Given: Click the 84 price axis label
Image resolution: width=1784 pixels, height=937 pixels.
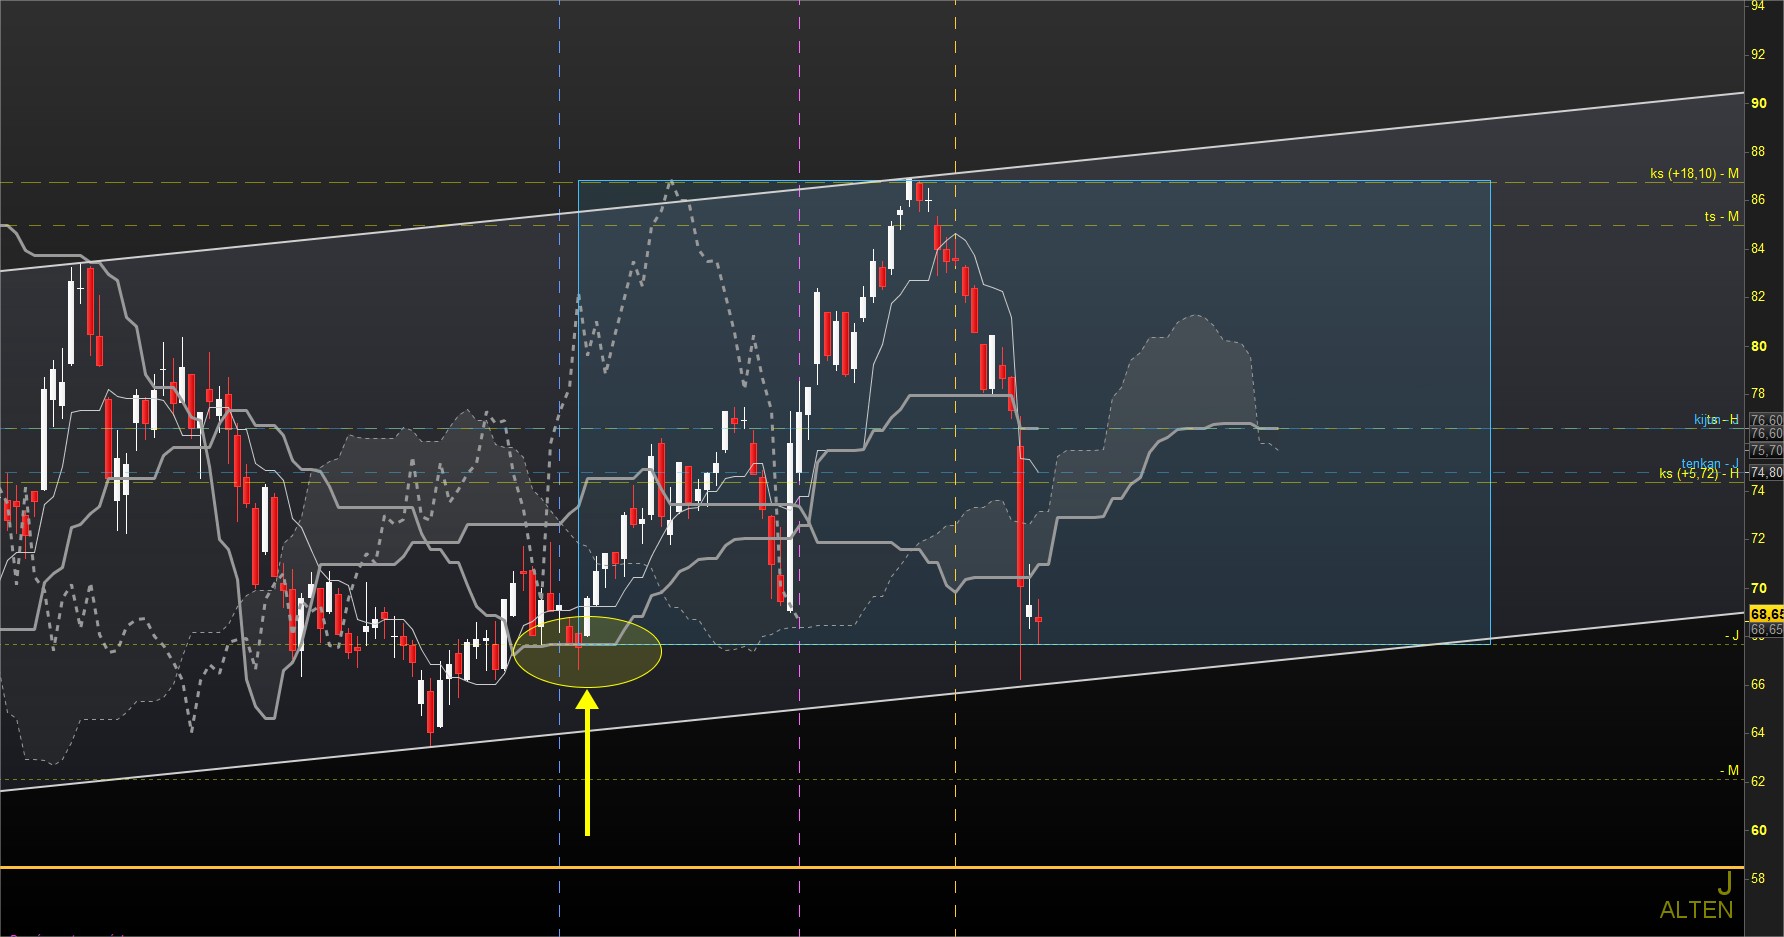Looking at the screenshot, I should tap(1757, 248).
